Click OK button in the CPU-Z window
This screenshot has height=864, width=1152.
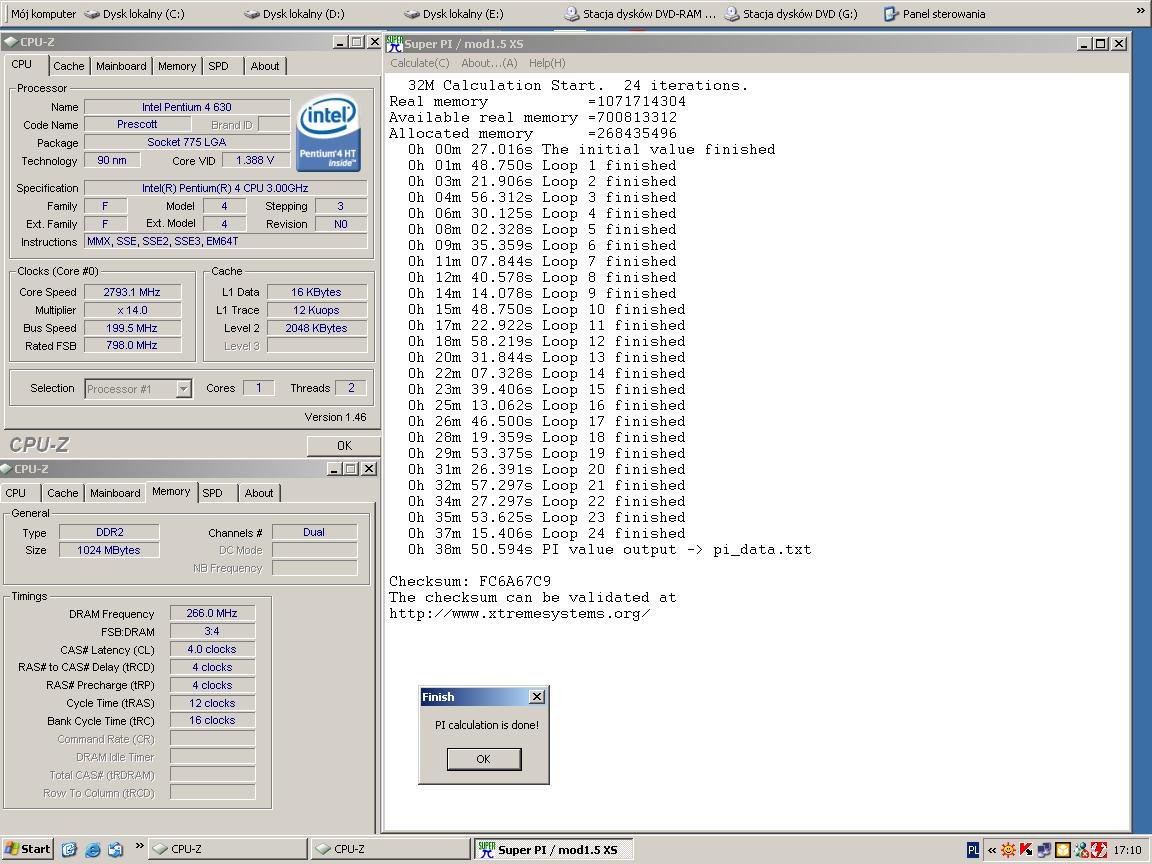pos(344,445)
